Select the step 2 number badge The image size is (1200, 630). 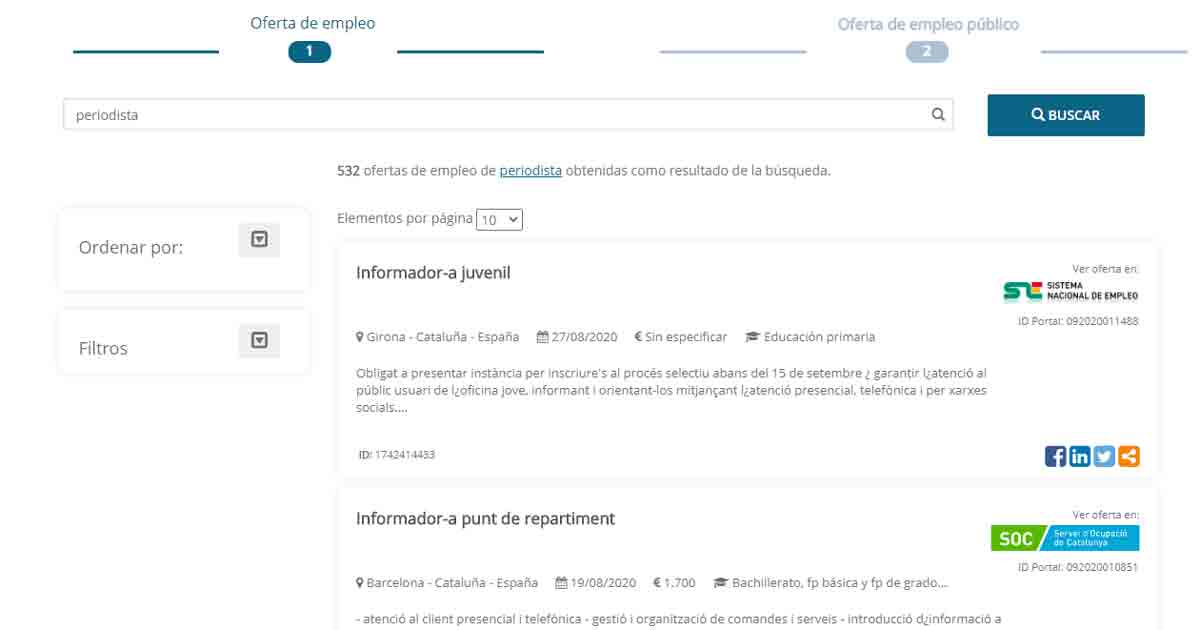(927, 52)
